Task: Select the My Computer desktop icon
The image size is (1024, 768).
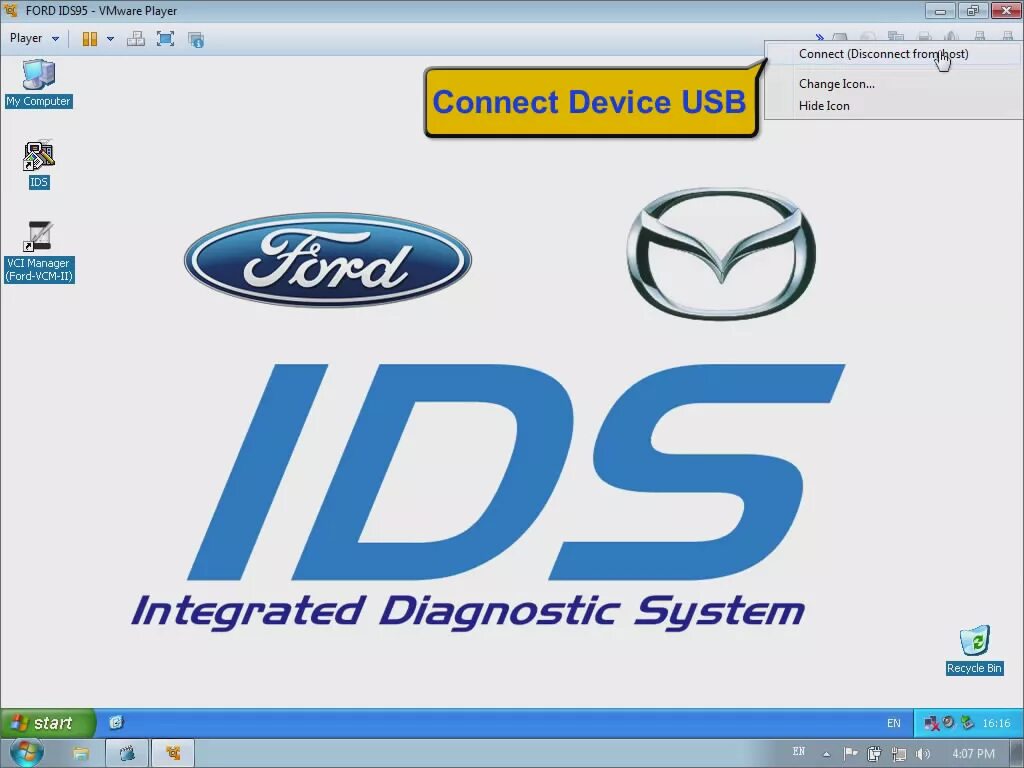Action: 39,83
